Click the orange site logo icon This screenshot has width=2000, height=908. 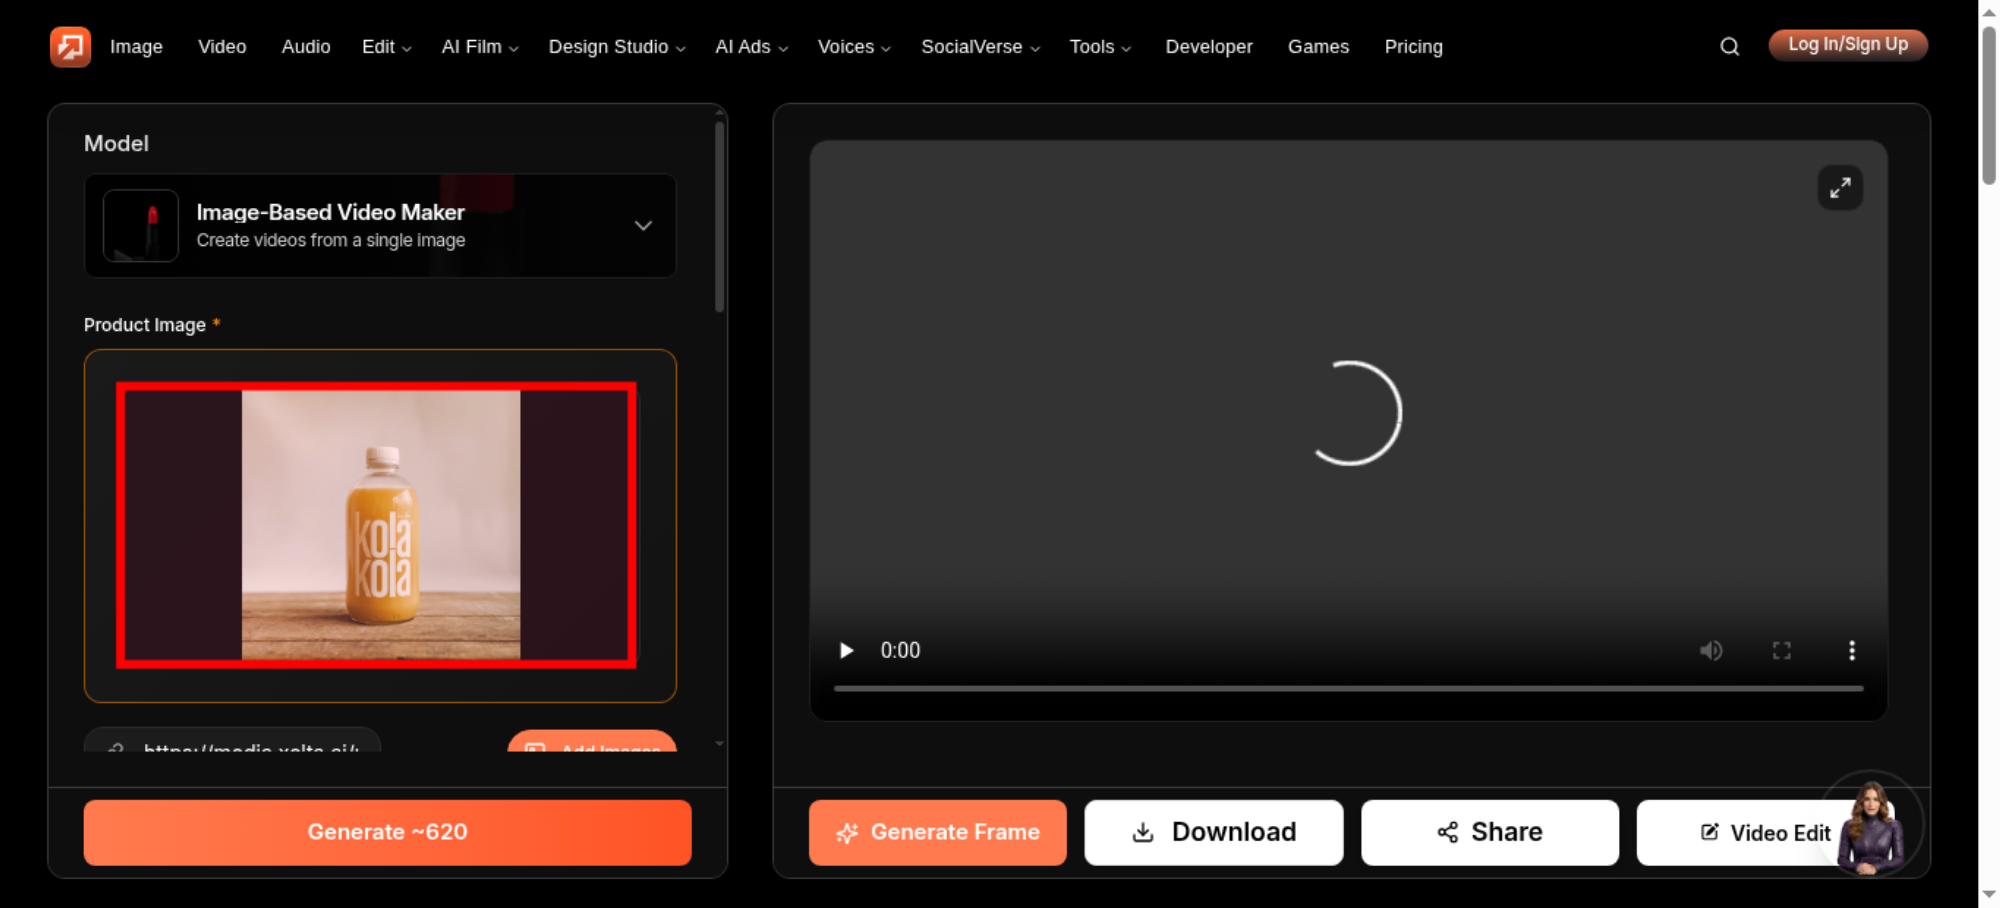70,46
